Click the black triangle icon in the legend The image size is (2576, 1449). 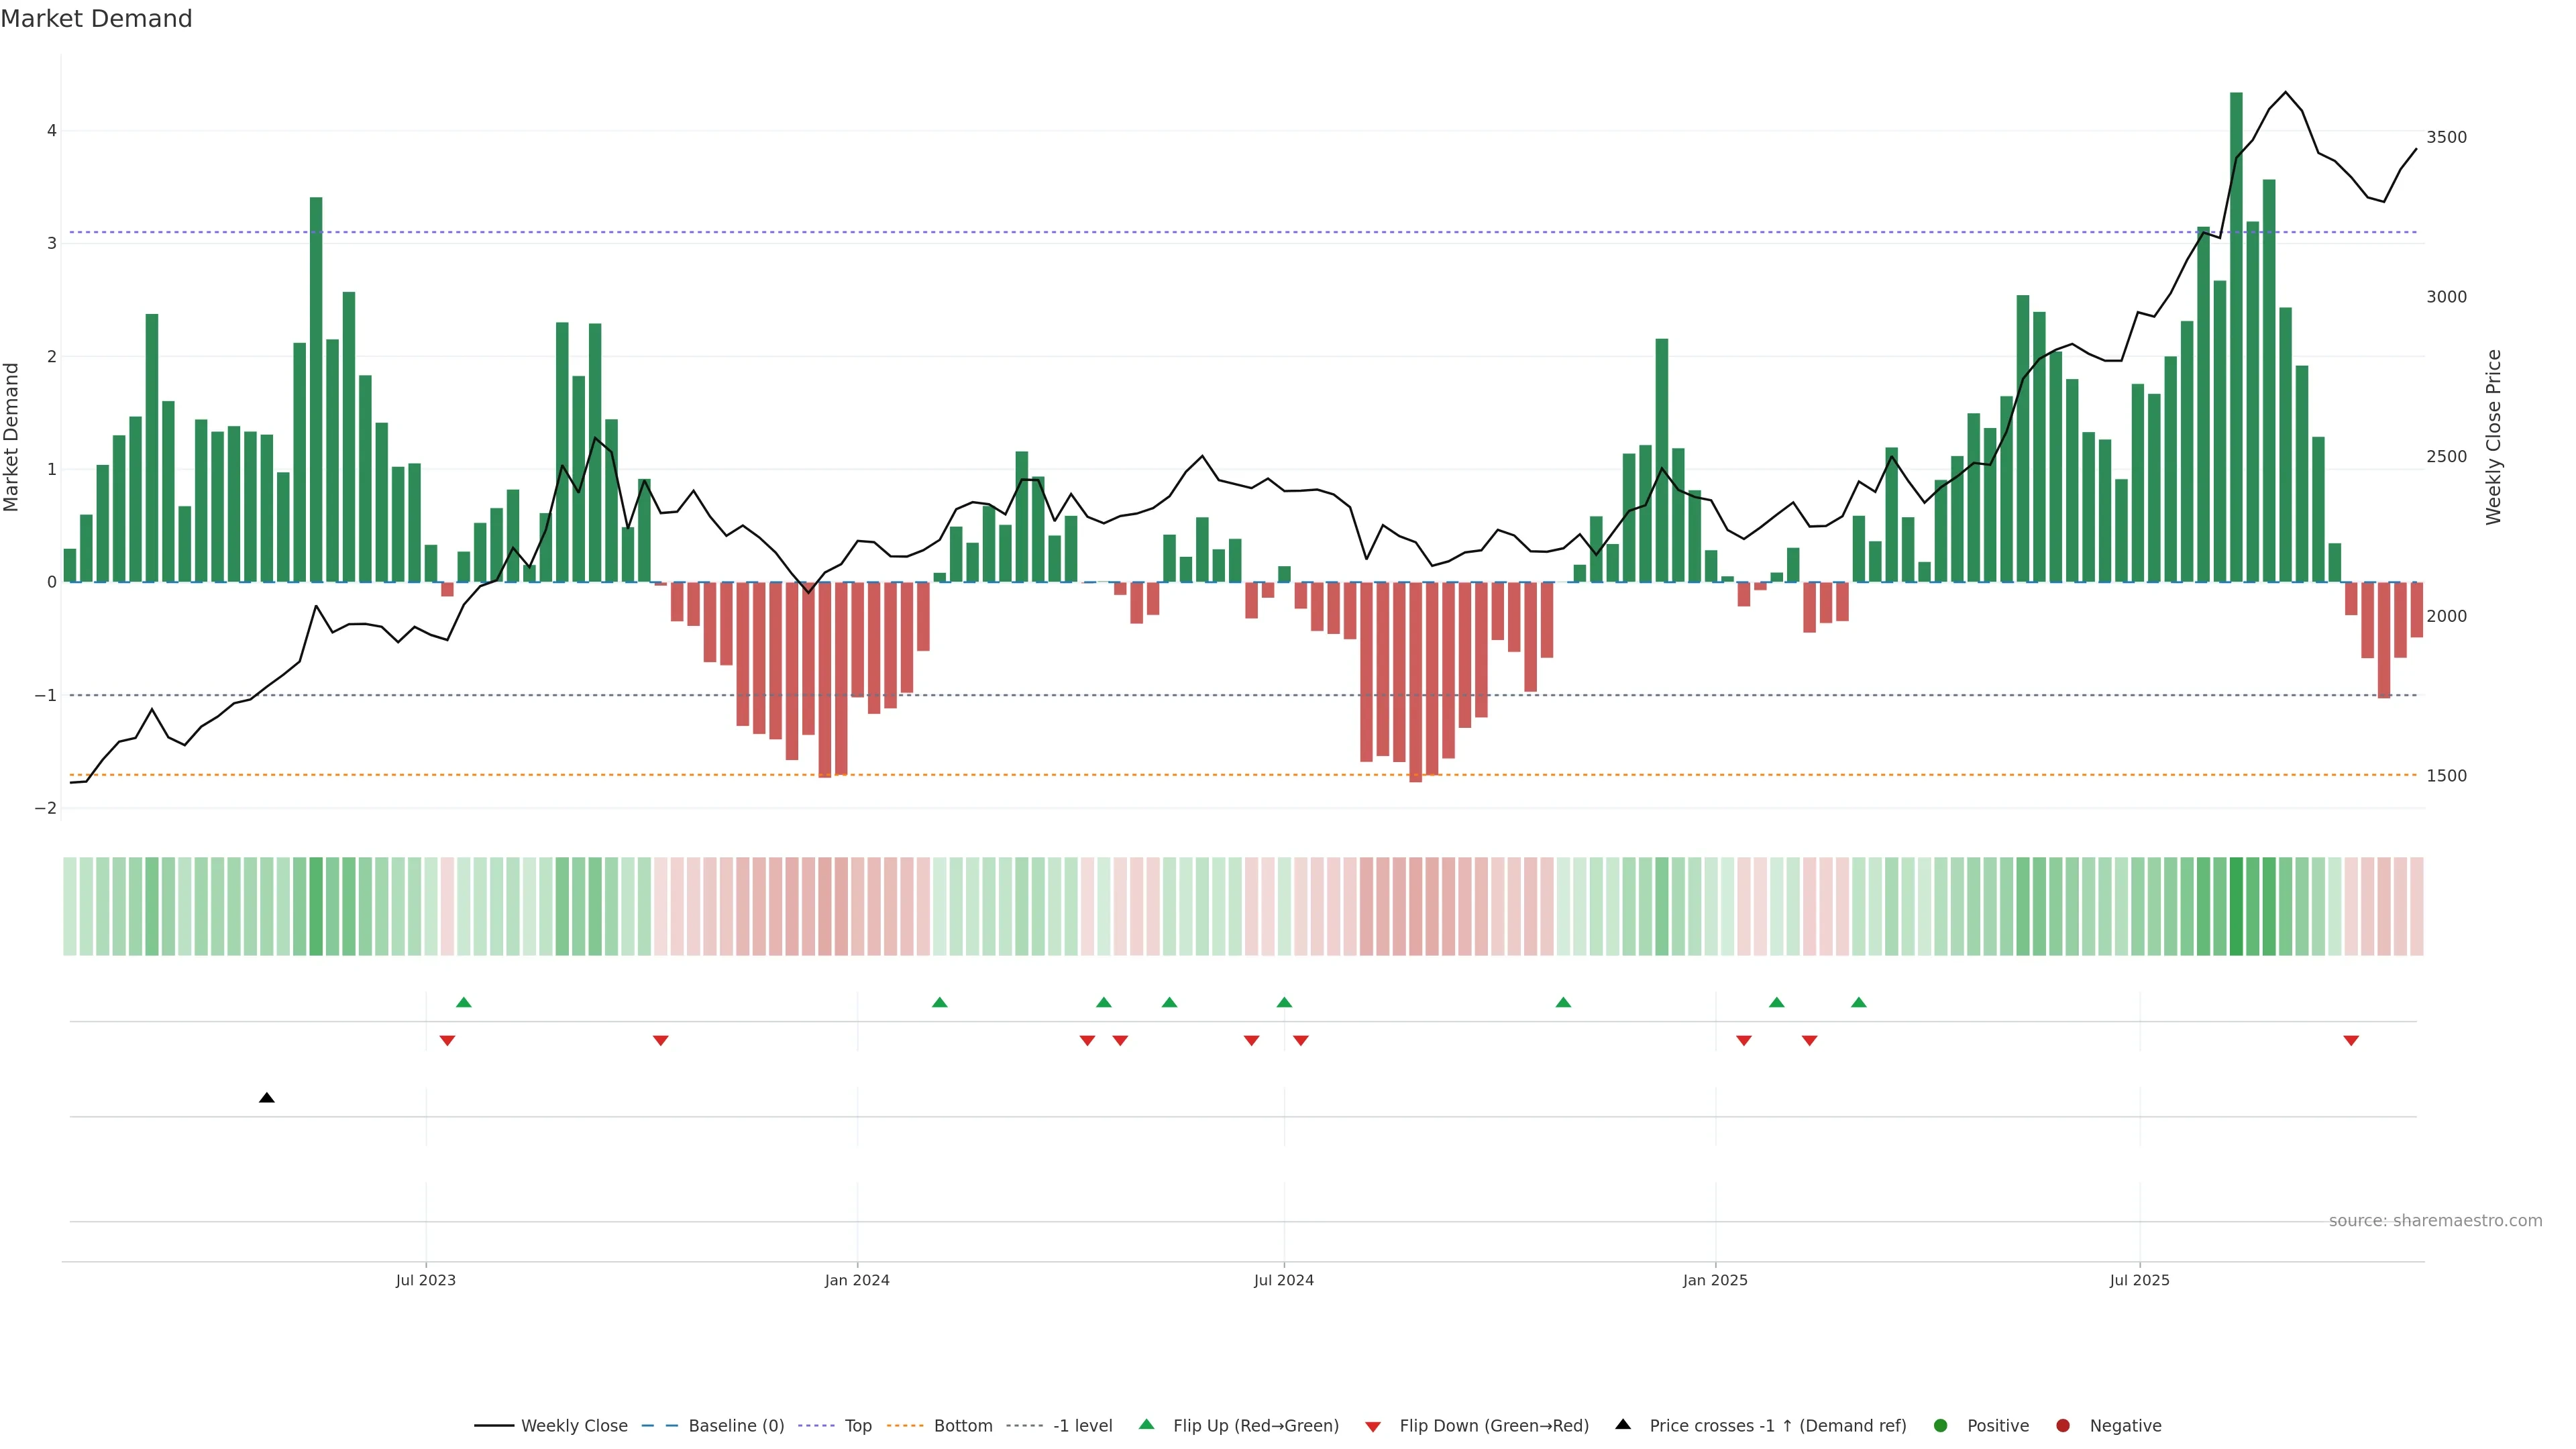point(1623,1424)
